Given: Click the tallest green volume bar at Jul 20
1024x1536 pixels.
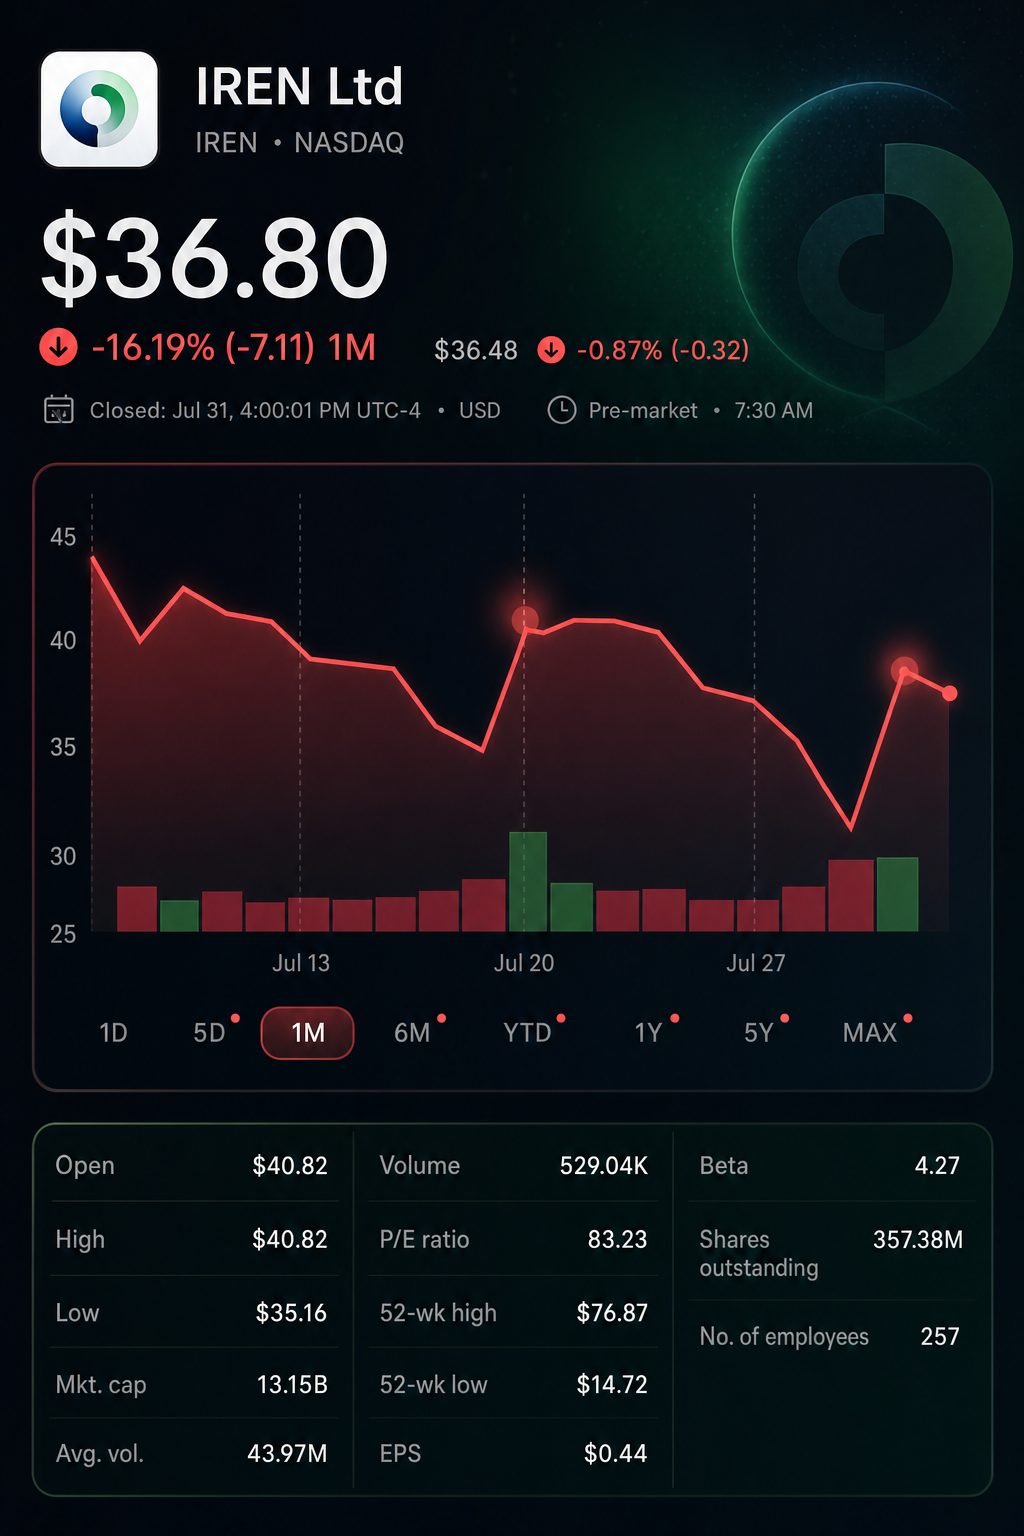Looking at the screenshot, I should click(x=528, y=881).
